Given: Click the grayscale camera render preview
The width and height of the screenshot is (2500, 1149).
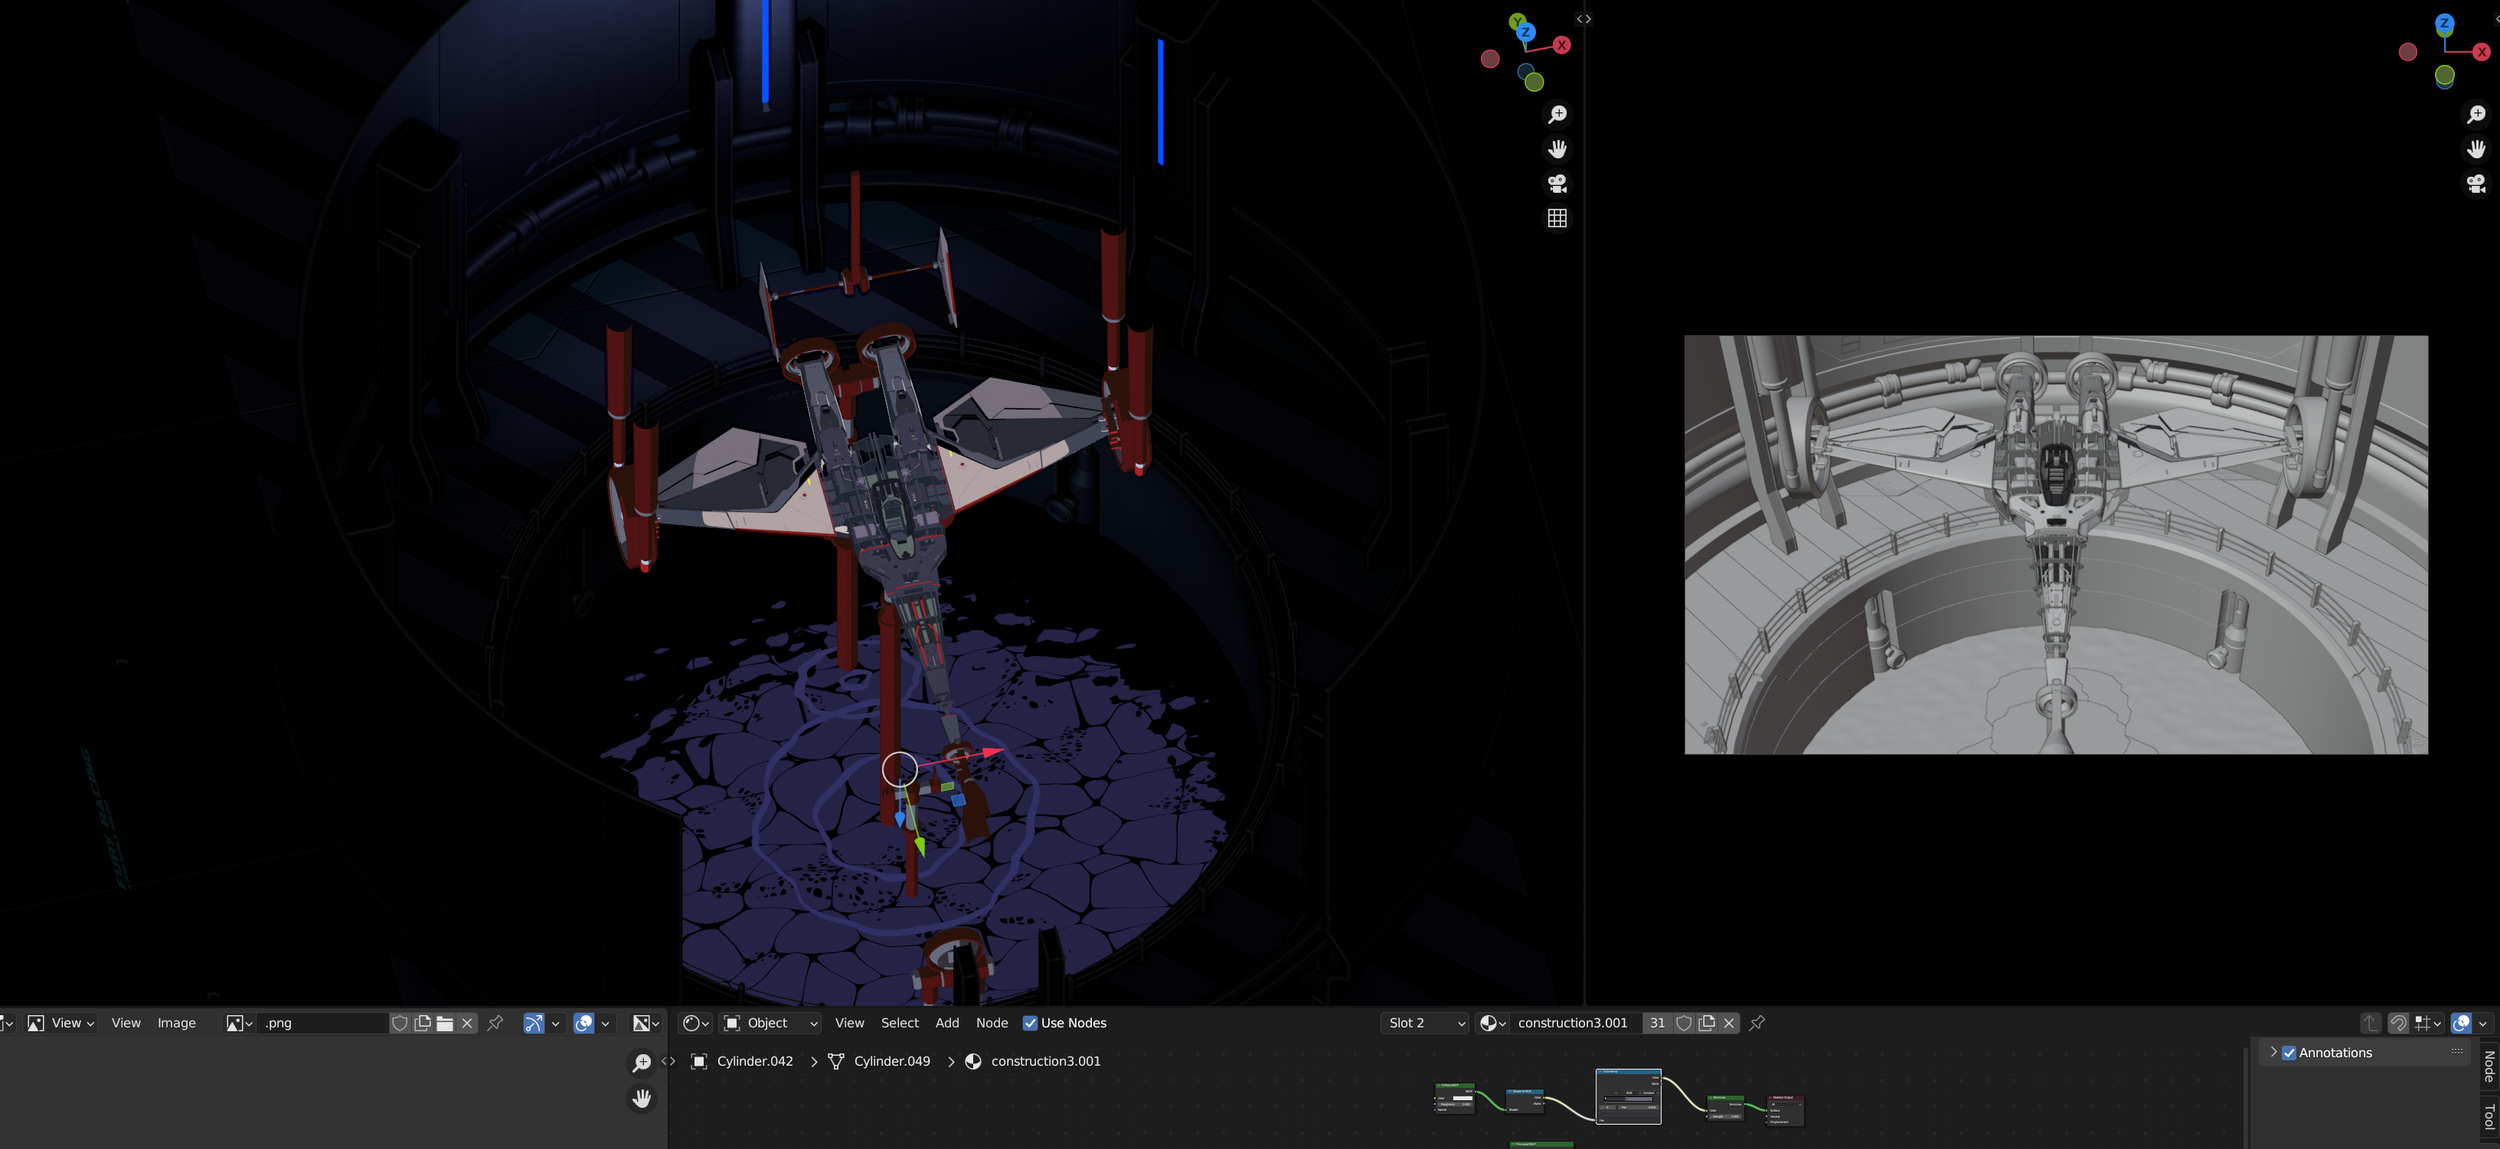Looking at the screenshot, I should 2056,545.
